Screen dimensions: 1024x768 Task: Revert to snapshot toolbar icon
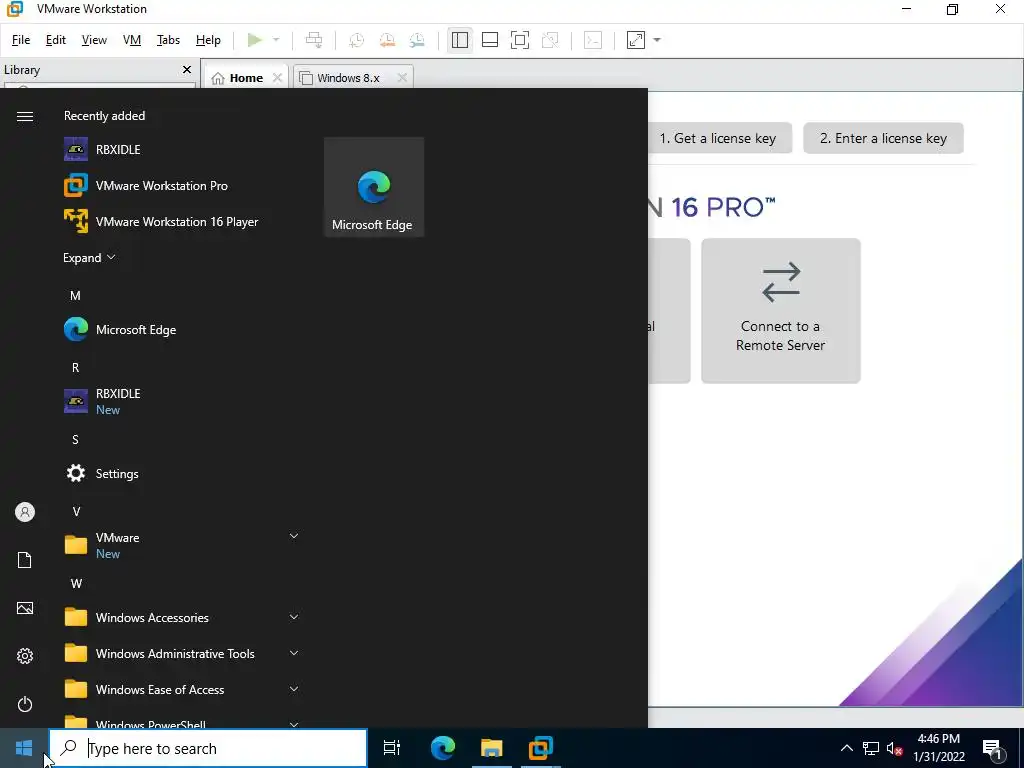(387, 40)
